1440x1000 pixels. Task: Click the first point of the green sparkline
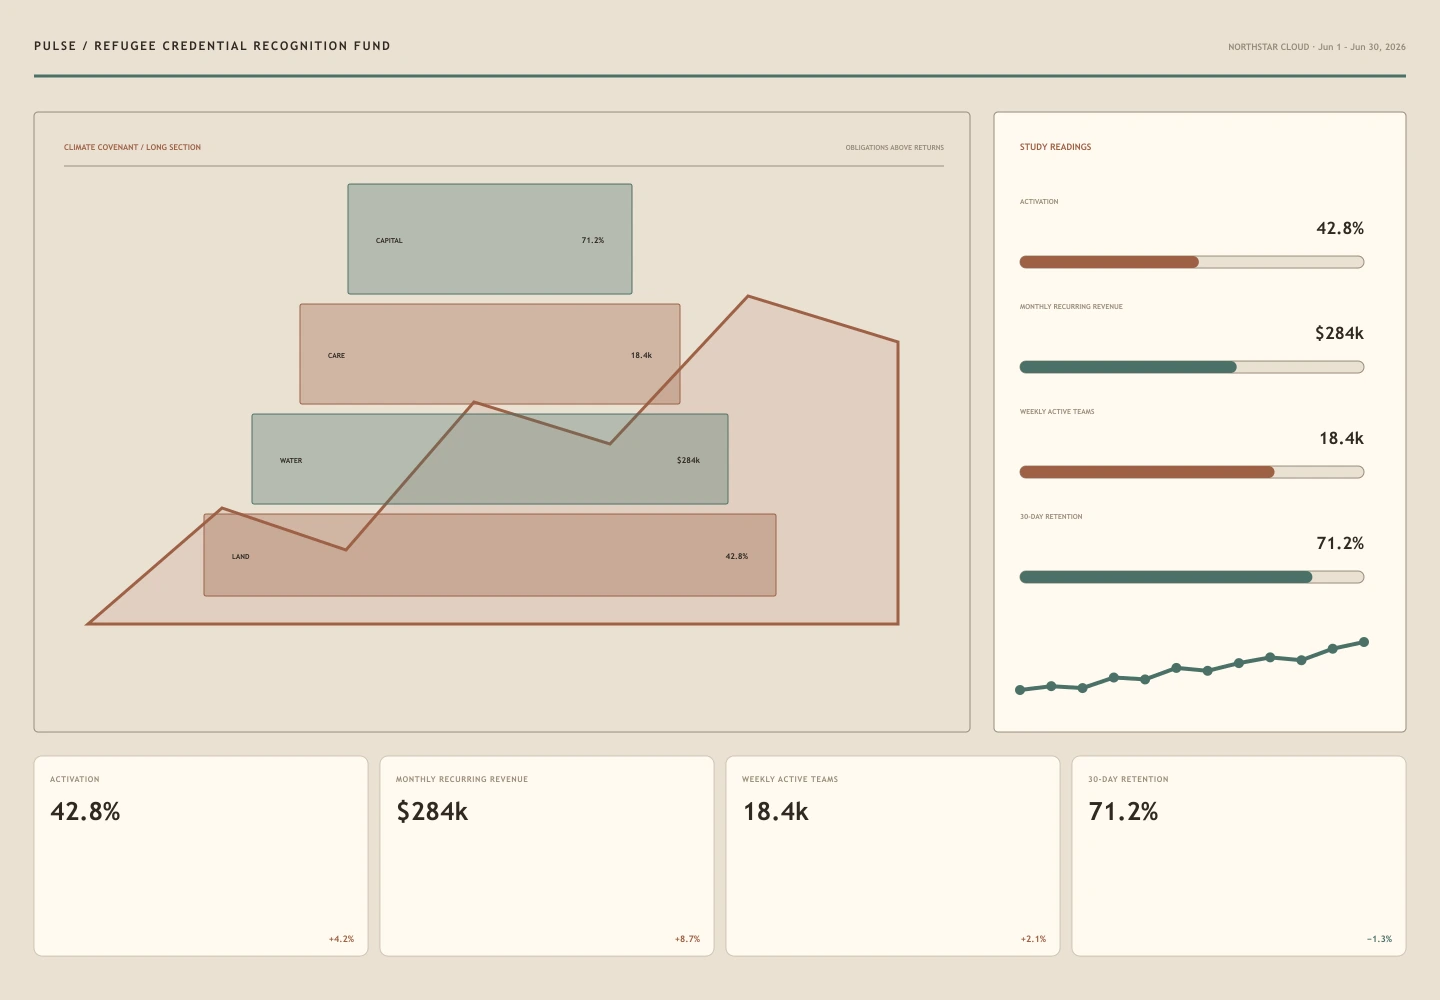pyautogui.click(x=1020, y=690)
